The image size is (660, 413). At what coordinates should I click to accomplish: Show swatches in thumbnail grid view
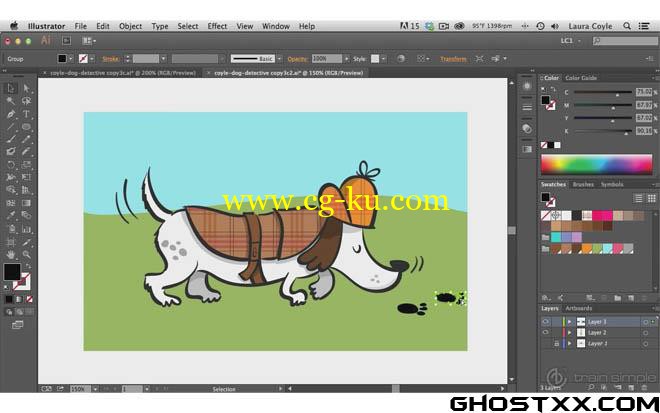click(x=651, y=198)
